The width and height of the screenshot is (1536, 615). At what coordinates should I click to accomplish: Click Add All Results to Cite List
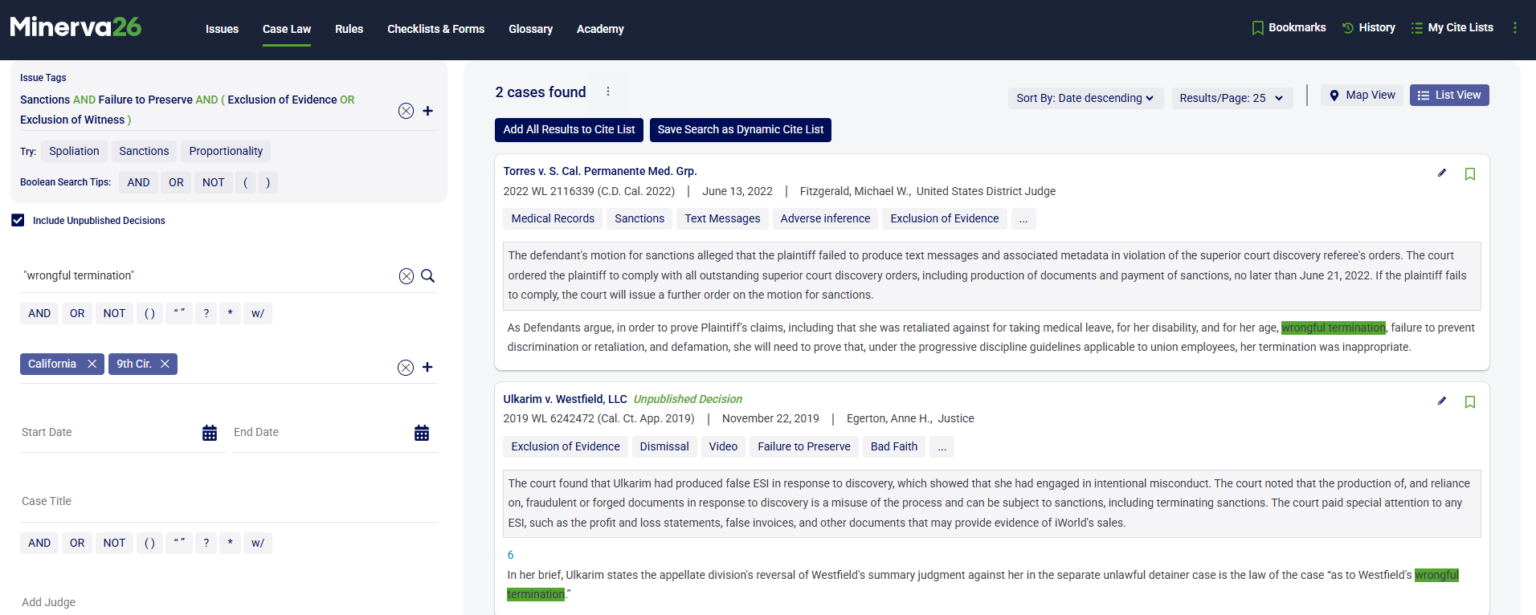[569, 130]
